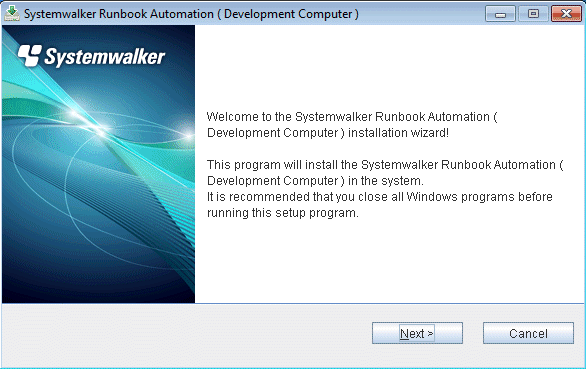Close the Systemwalker installer window
Screen dimensions: 586x369
point(566,14)
